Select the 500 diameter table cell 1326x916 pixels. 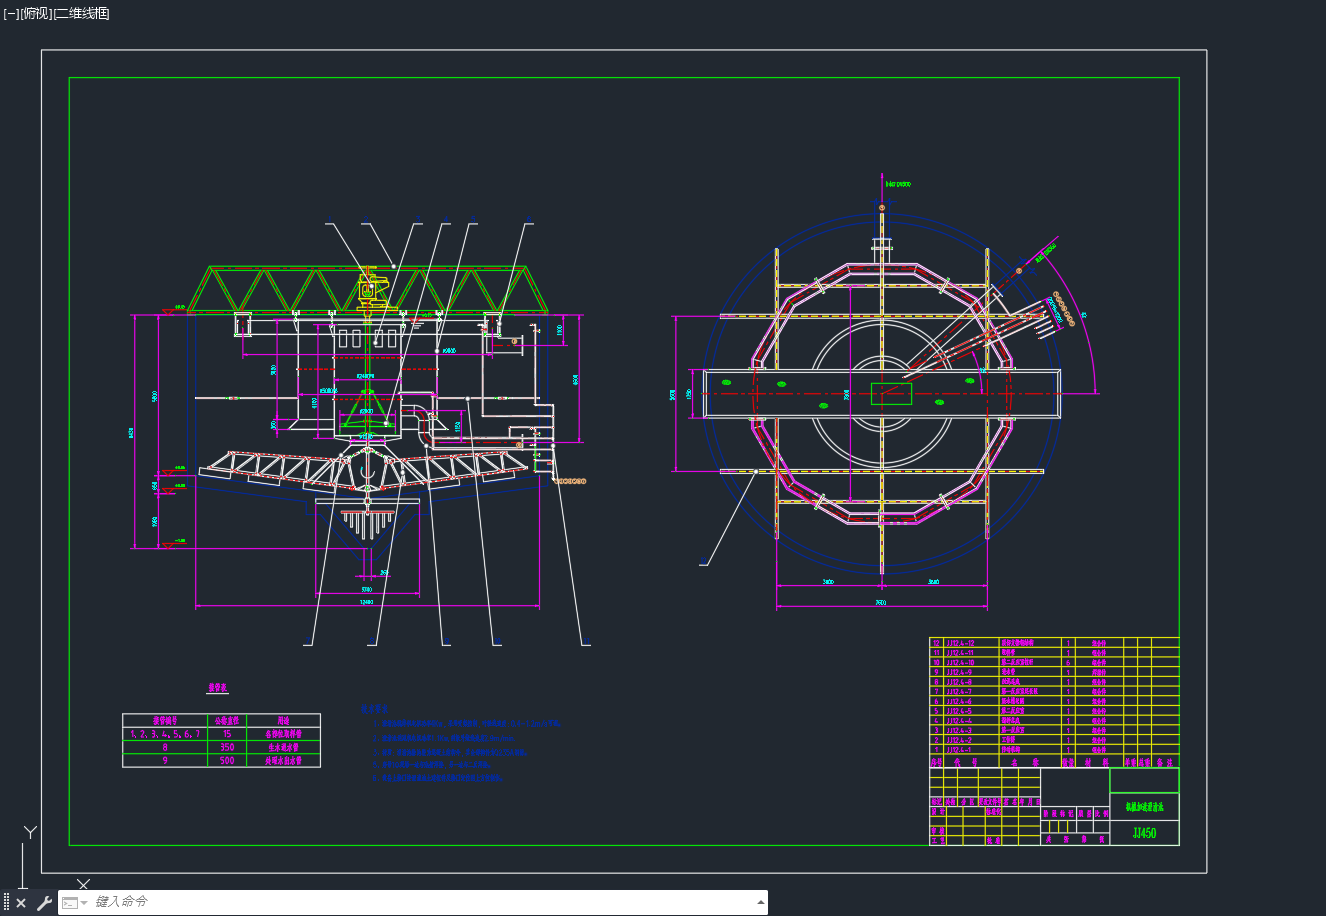coord(227,760)
